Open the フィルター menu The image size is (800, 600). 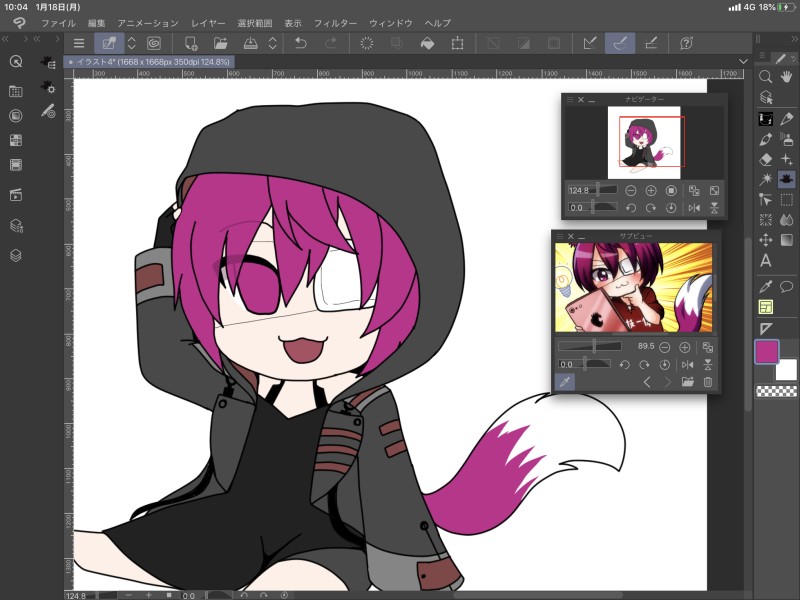(335, 23)
